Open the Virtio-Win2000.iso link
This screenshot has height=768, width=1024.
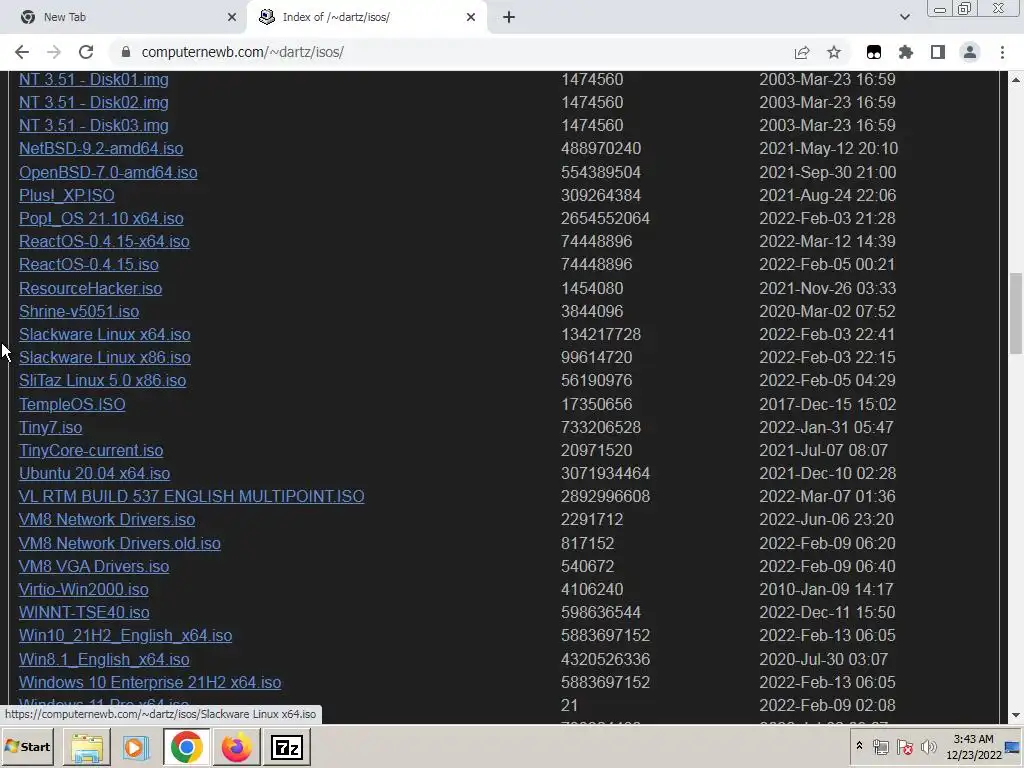[84, 589]
